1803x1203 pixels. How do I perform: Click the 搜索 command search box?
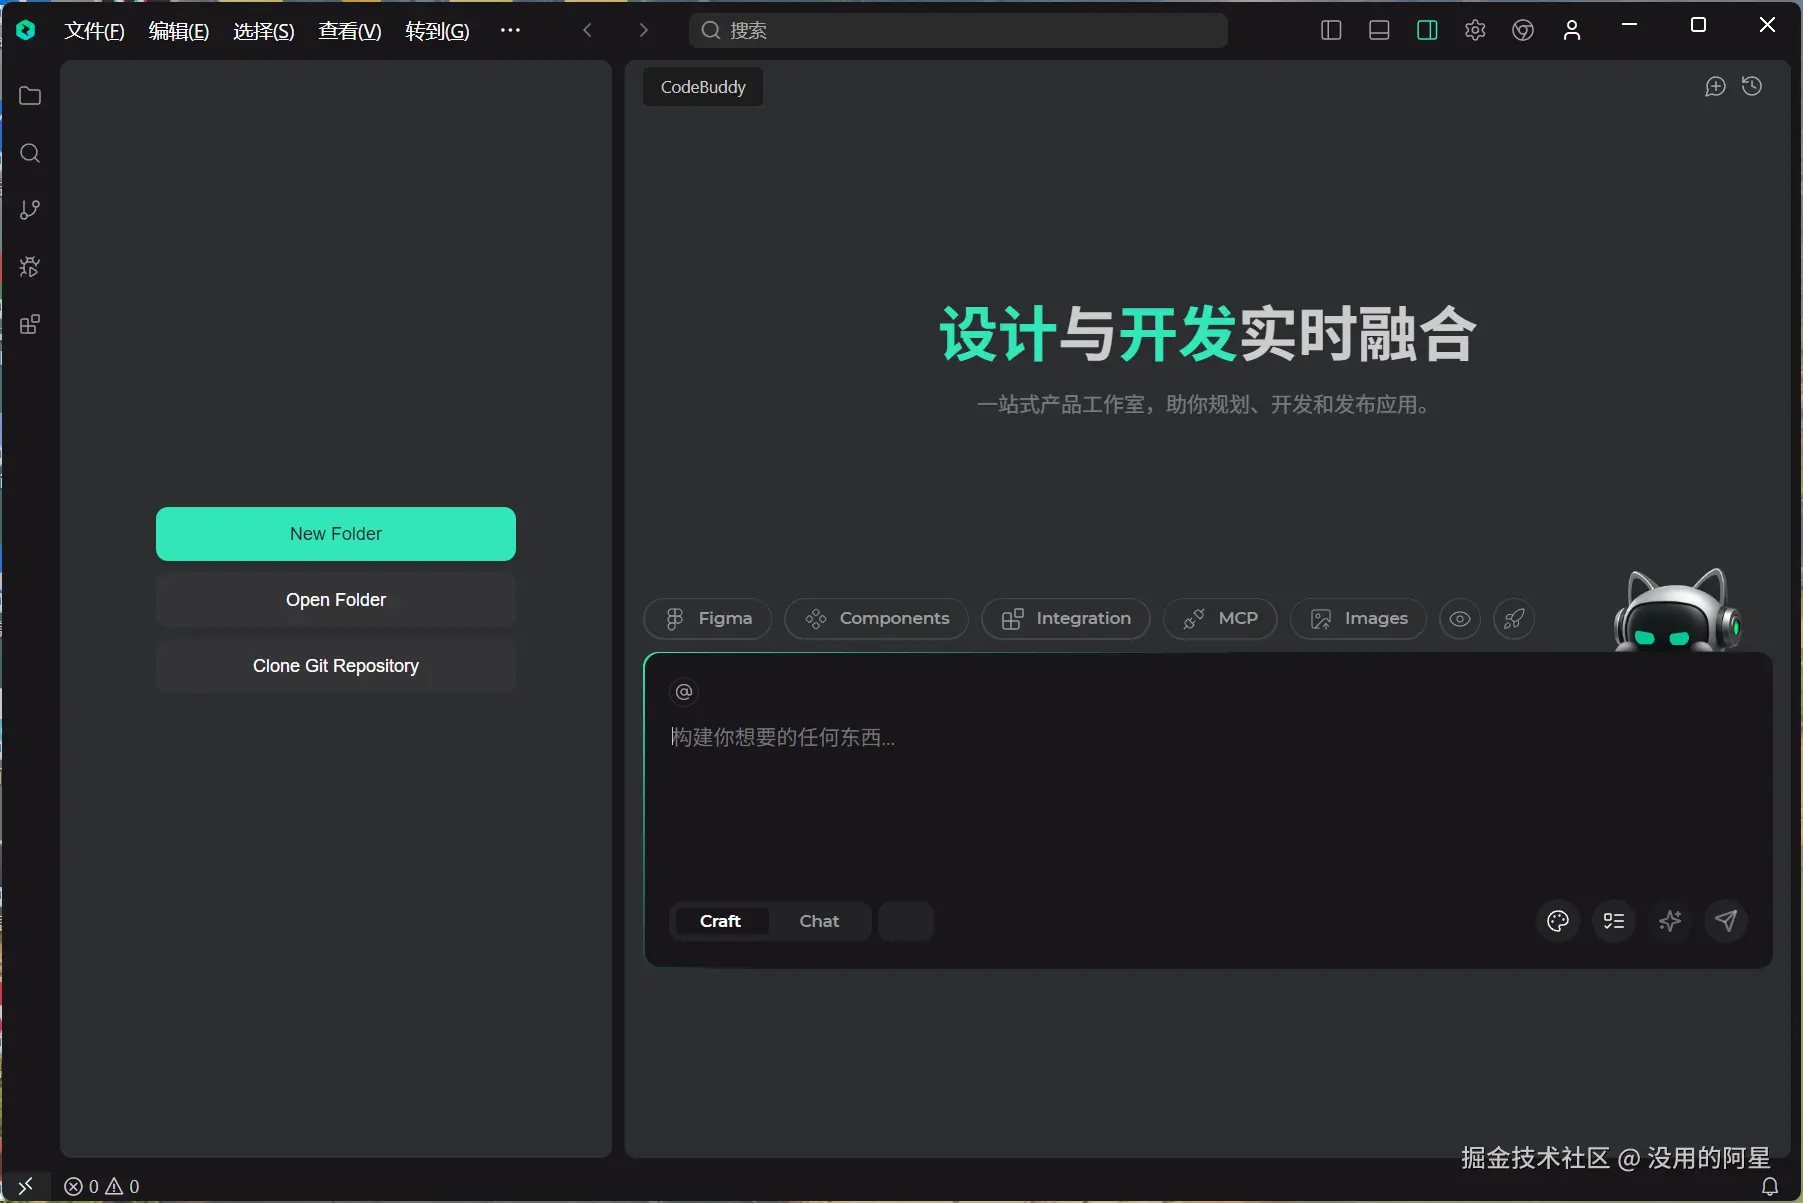coord(958,30)
